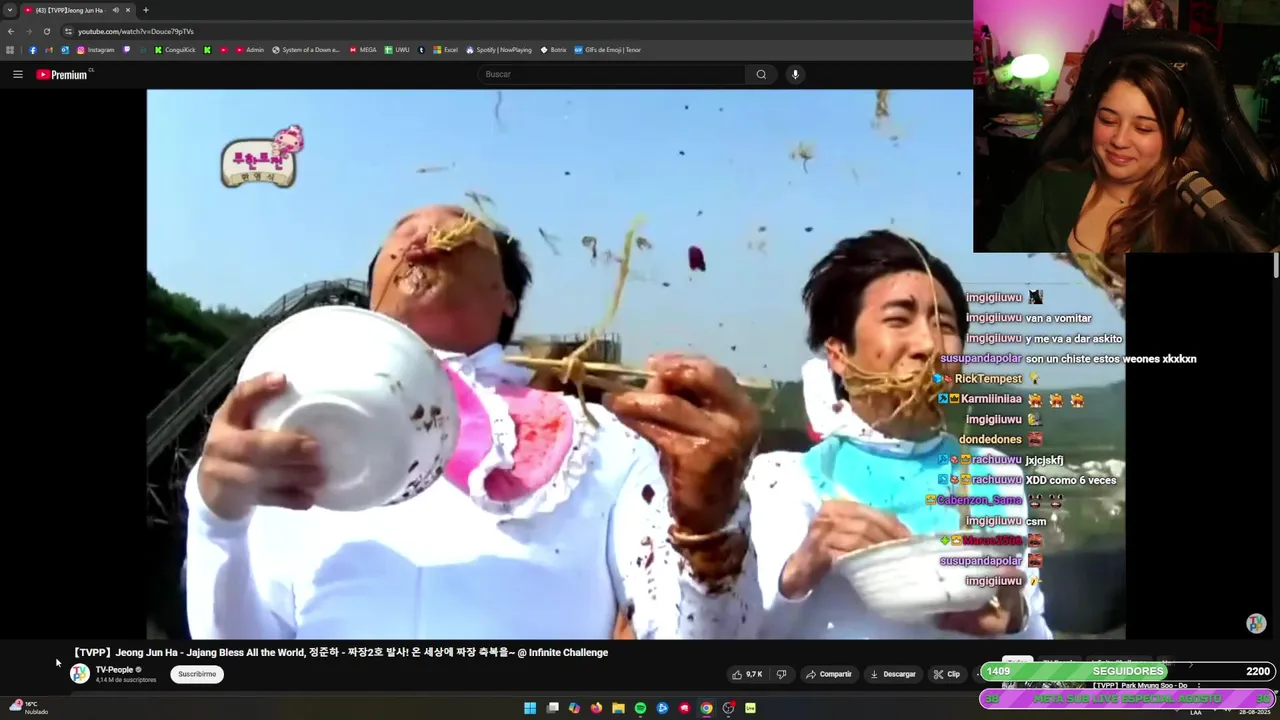Open the Excel bookmark
The image size is (1280, 720).
coord(445,50)
